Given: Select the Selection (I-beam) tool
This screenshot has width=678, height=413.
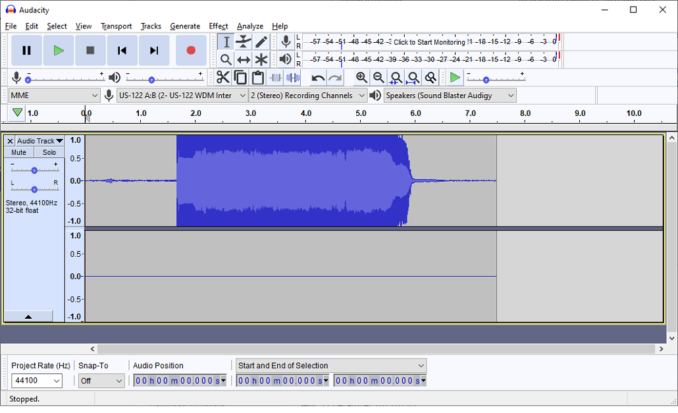Looking at the screenshot, I should (226, 42).
